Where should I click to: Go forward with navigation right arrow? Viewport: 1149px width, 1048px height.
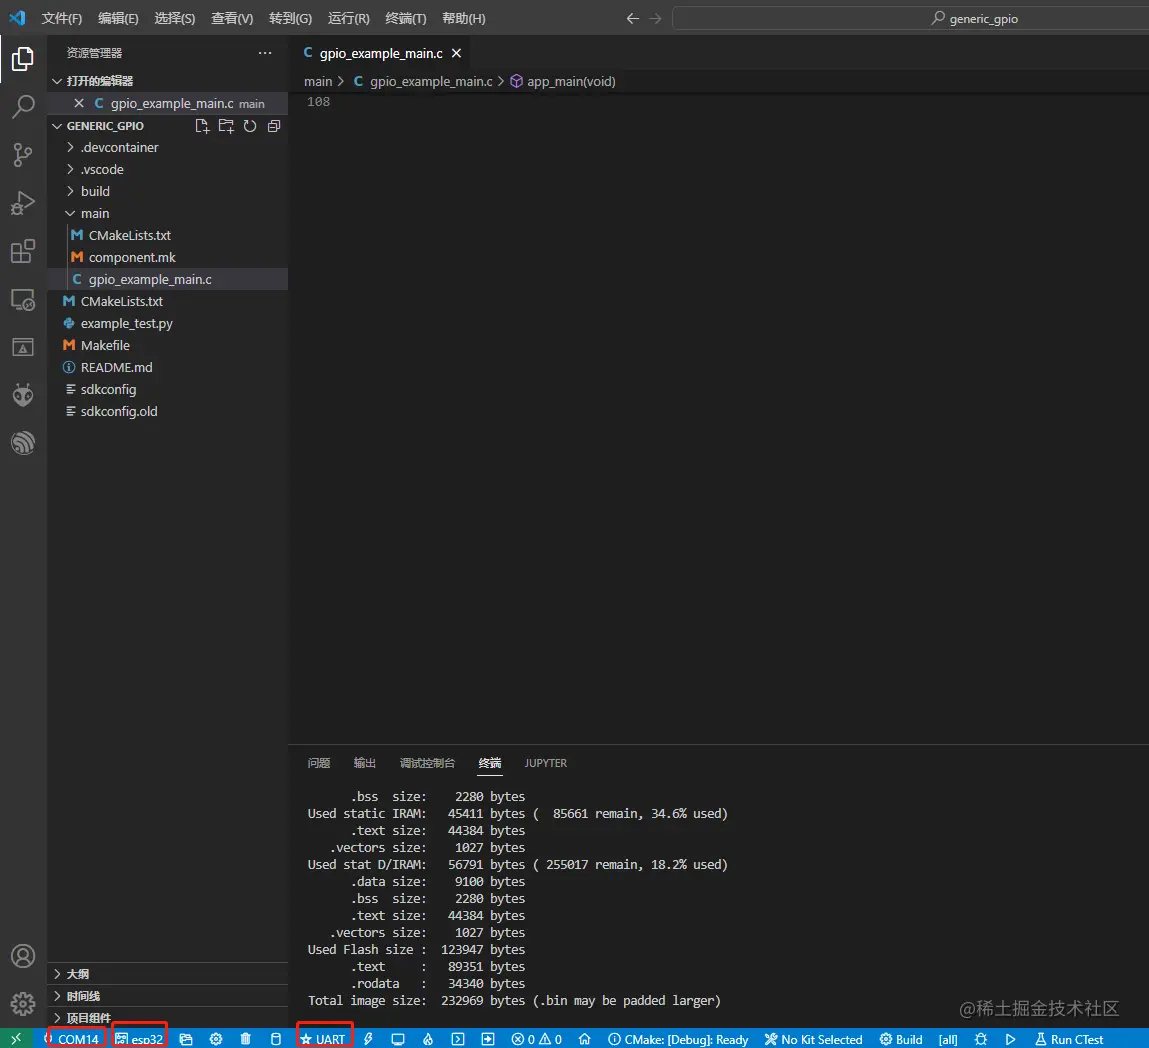[655, 18]
